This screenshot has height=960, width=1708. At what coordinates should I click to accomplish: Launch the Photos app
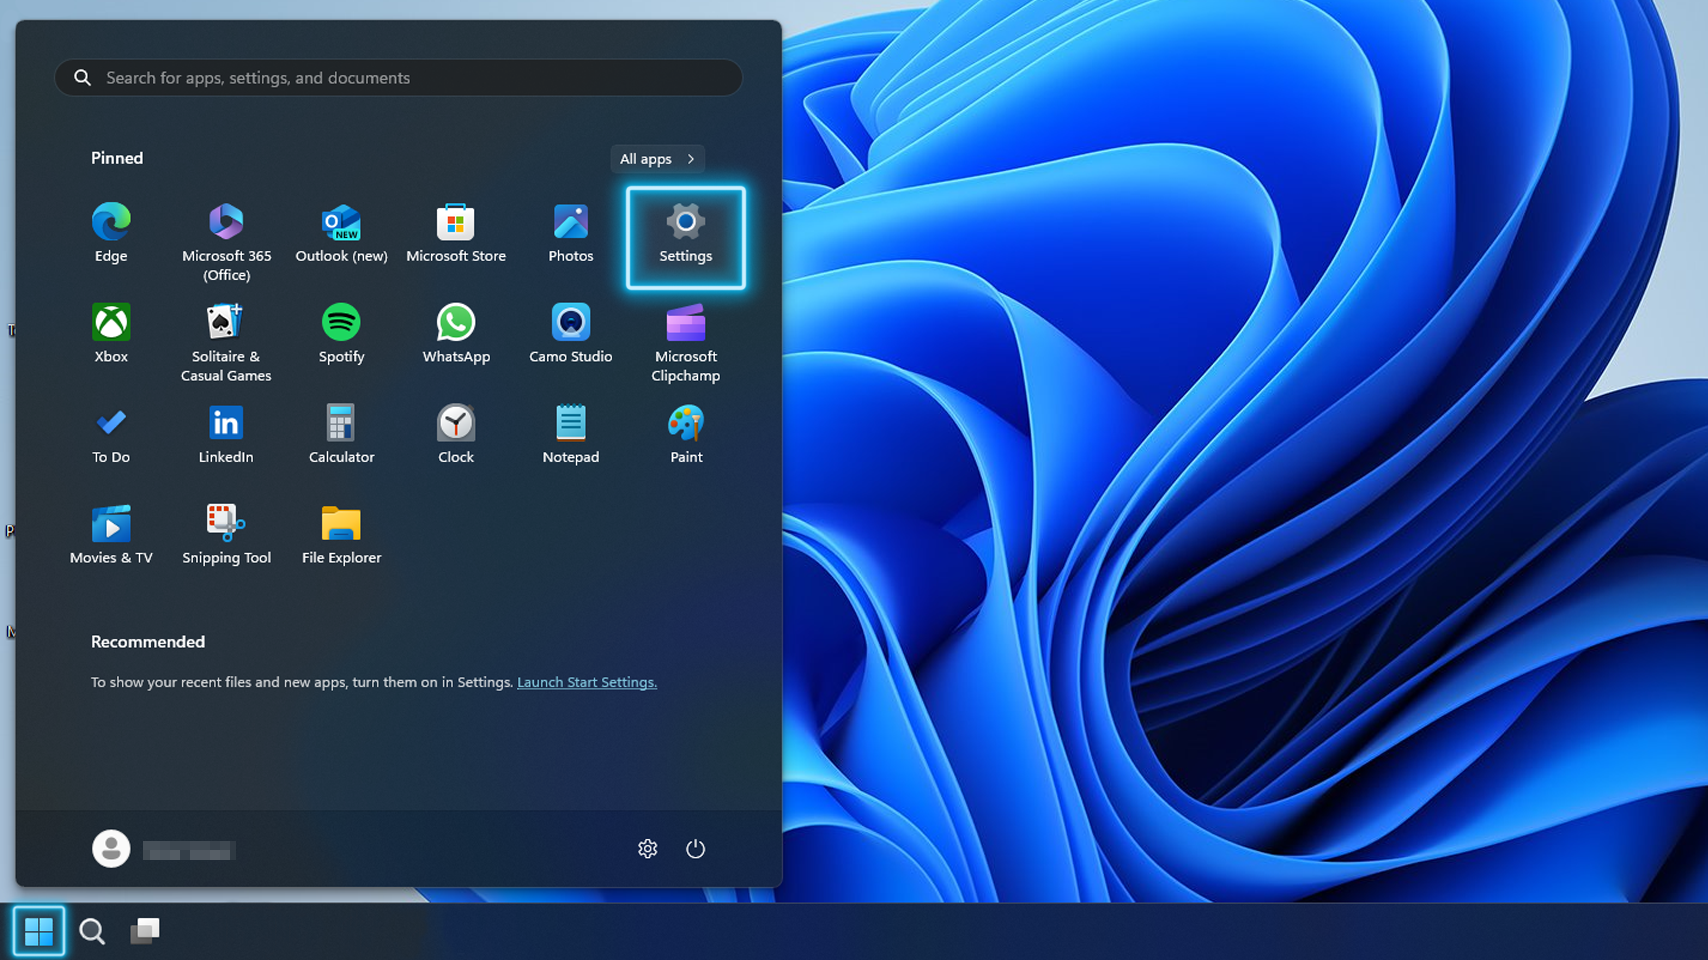click(571, 233)
